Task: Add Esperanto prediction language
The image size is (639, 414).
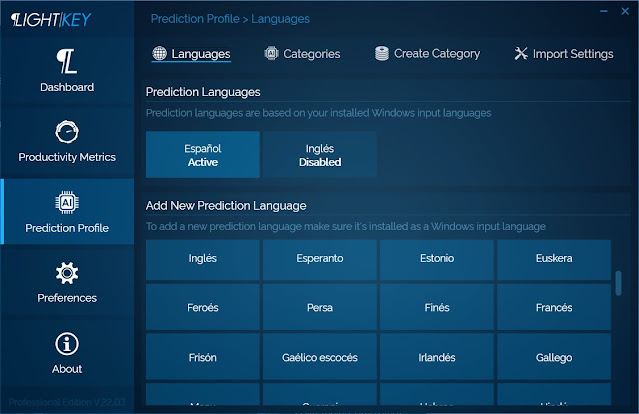Action: coord(320,260)
